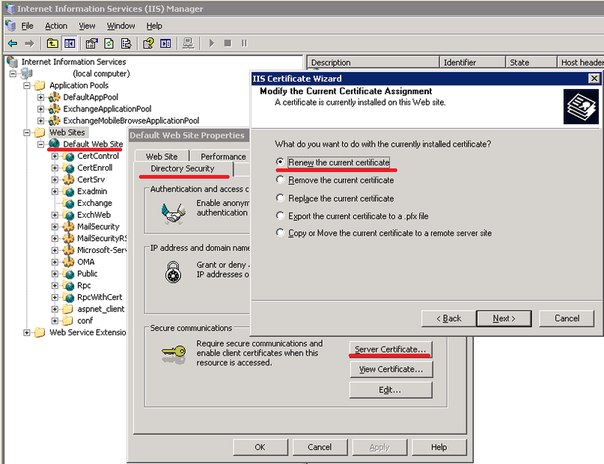Select the Default Web Site tree item
The height and width of the screenshot is (464, 604).
pyautogui.click(x=93, y=144)
